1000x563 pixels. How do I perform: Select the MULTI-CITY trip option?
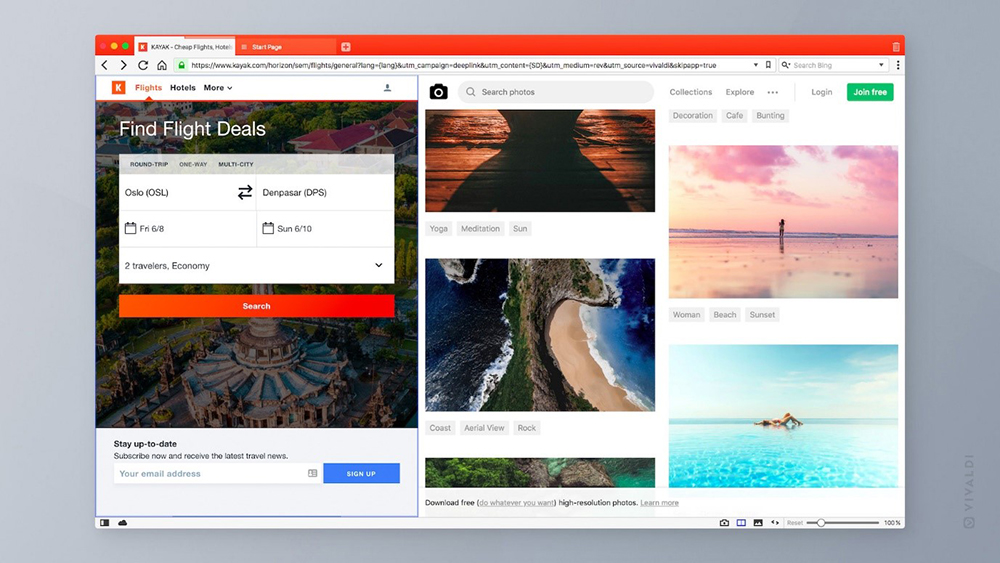(236, 164)
